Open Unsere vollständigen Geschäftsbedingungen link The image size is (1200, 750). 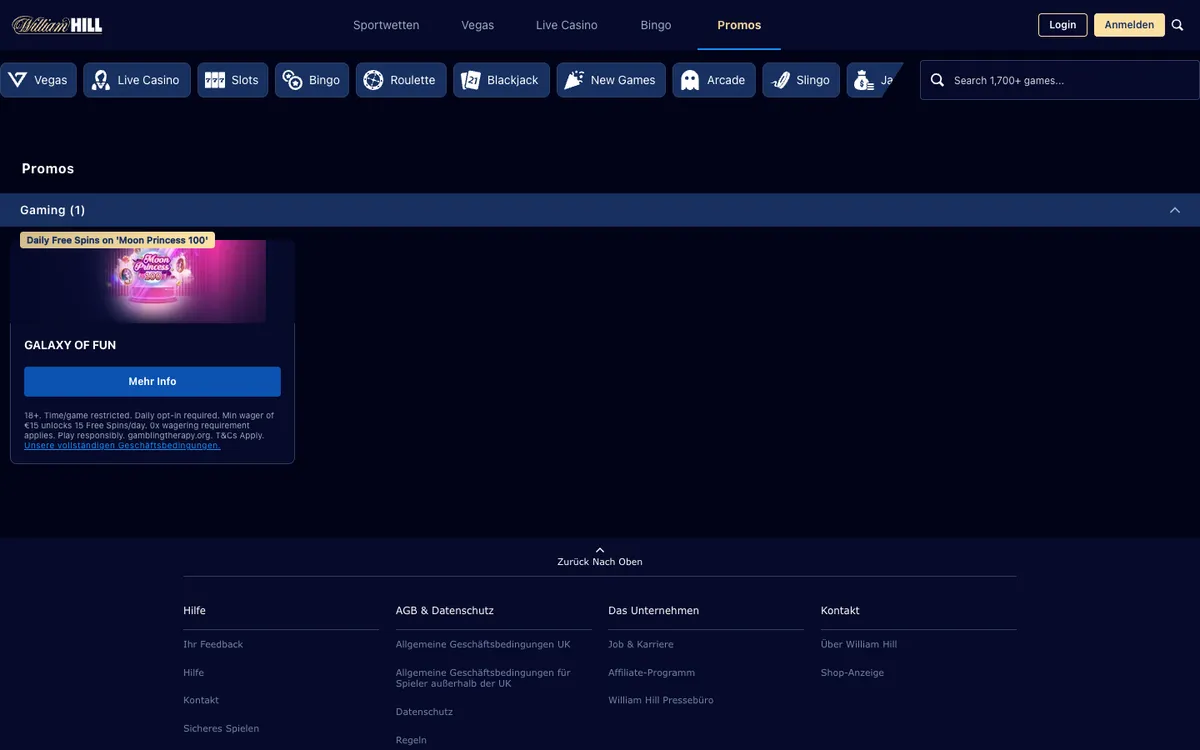[x=122, y=445]
